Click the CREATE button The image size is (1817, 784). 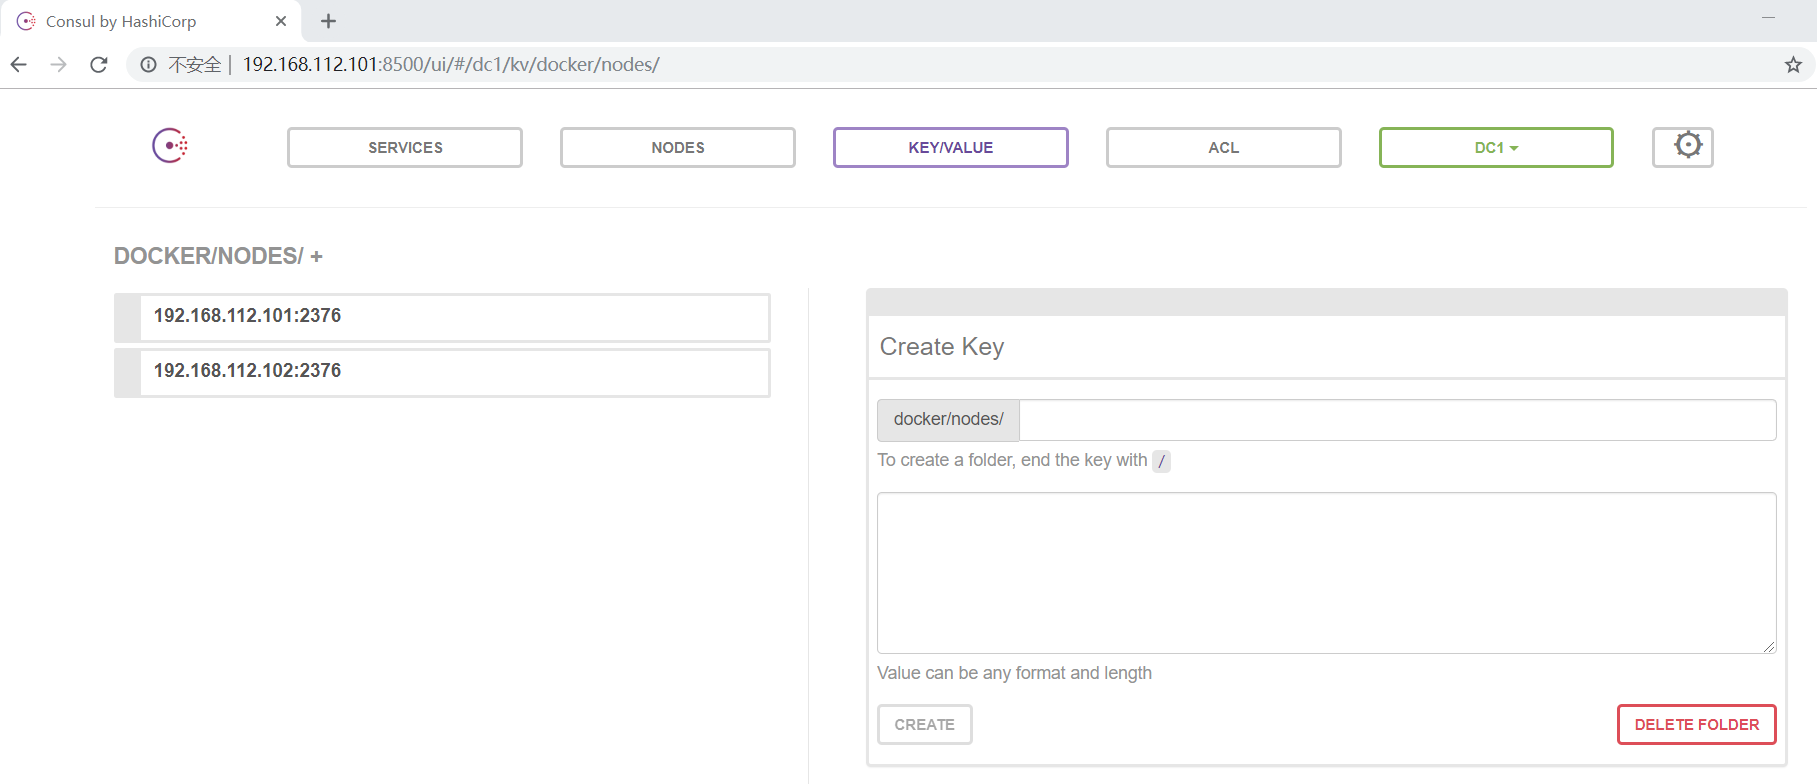pos(924,725)
